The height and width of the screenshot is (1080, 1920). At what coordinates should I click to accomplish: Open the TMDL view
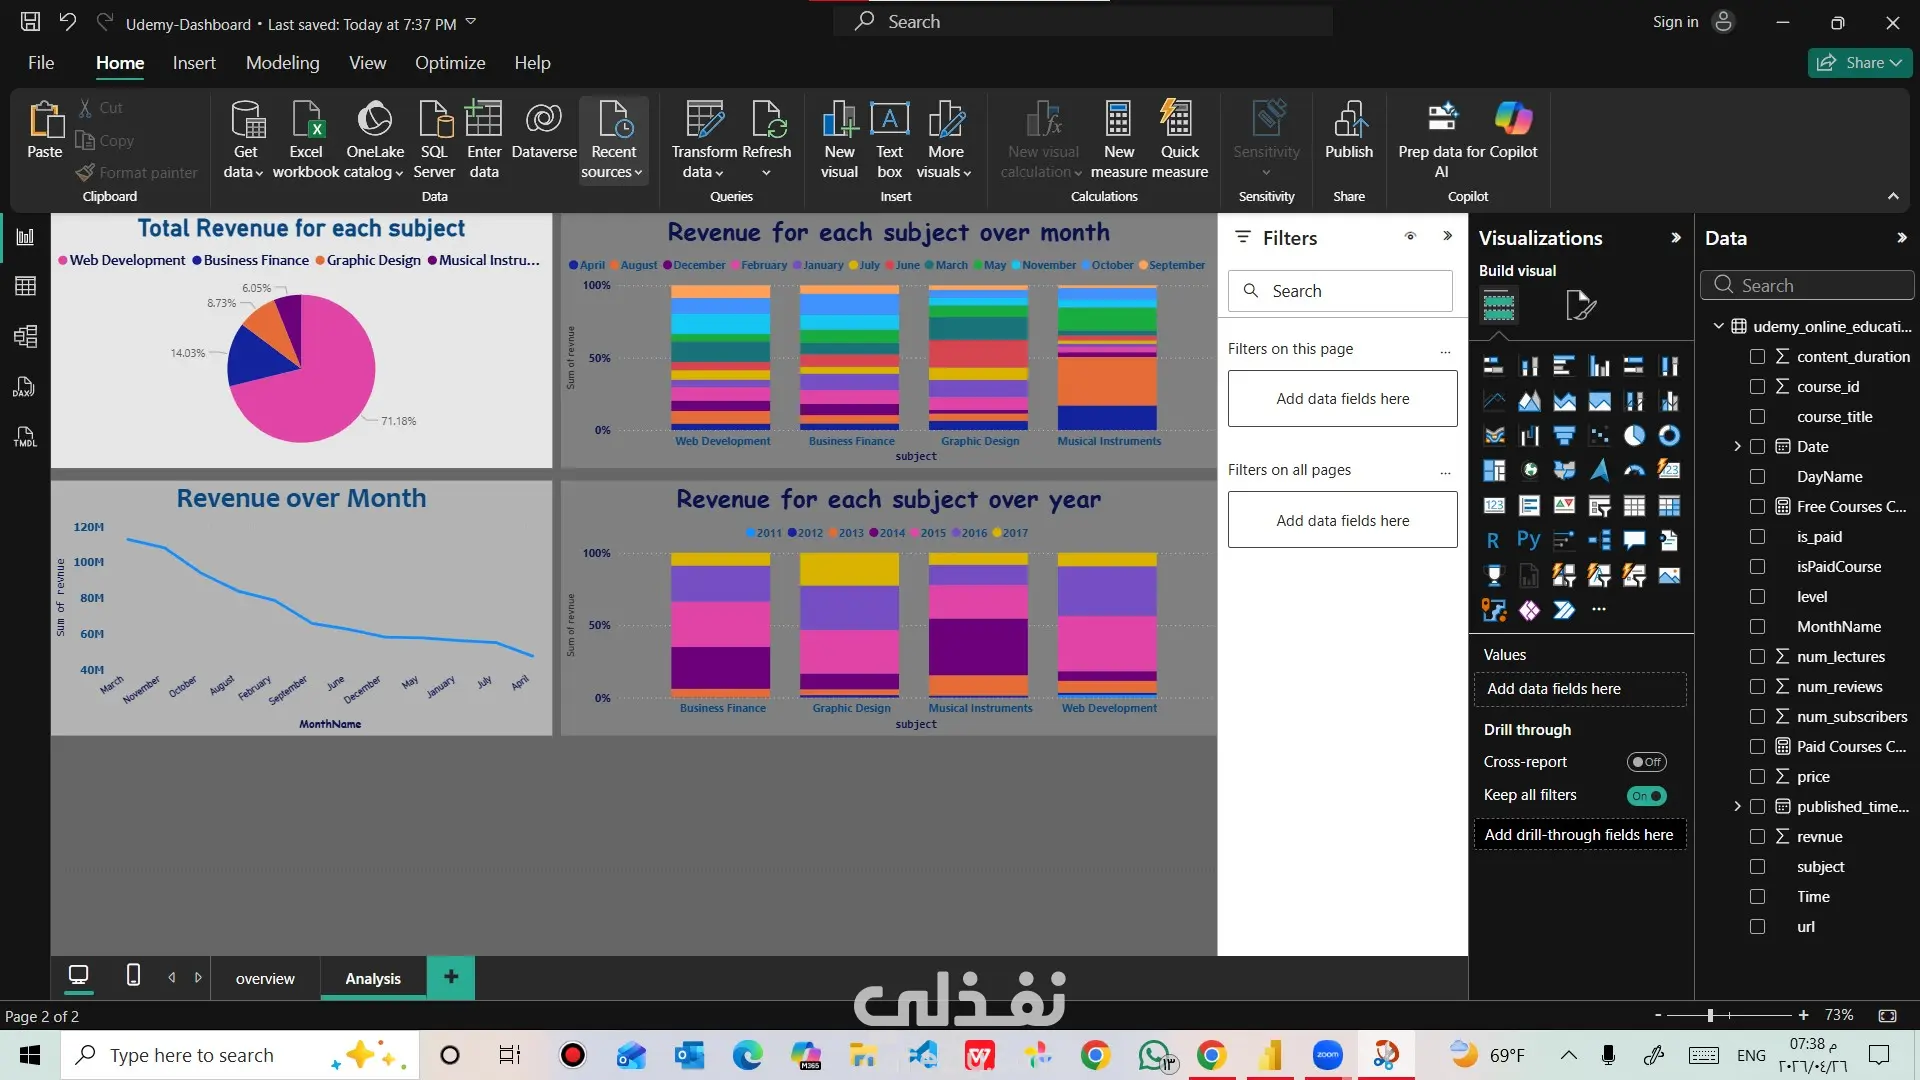point(25,436)
